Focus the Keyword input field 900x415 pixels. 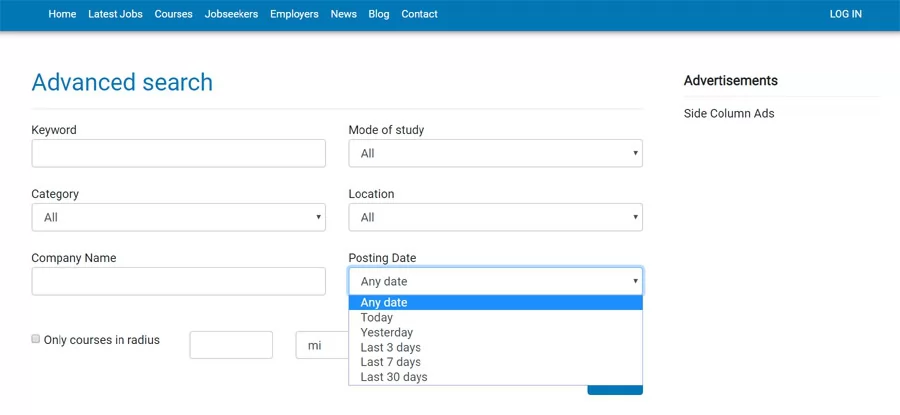point(178,153)
